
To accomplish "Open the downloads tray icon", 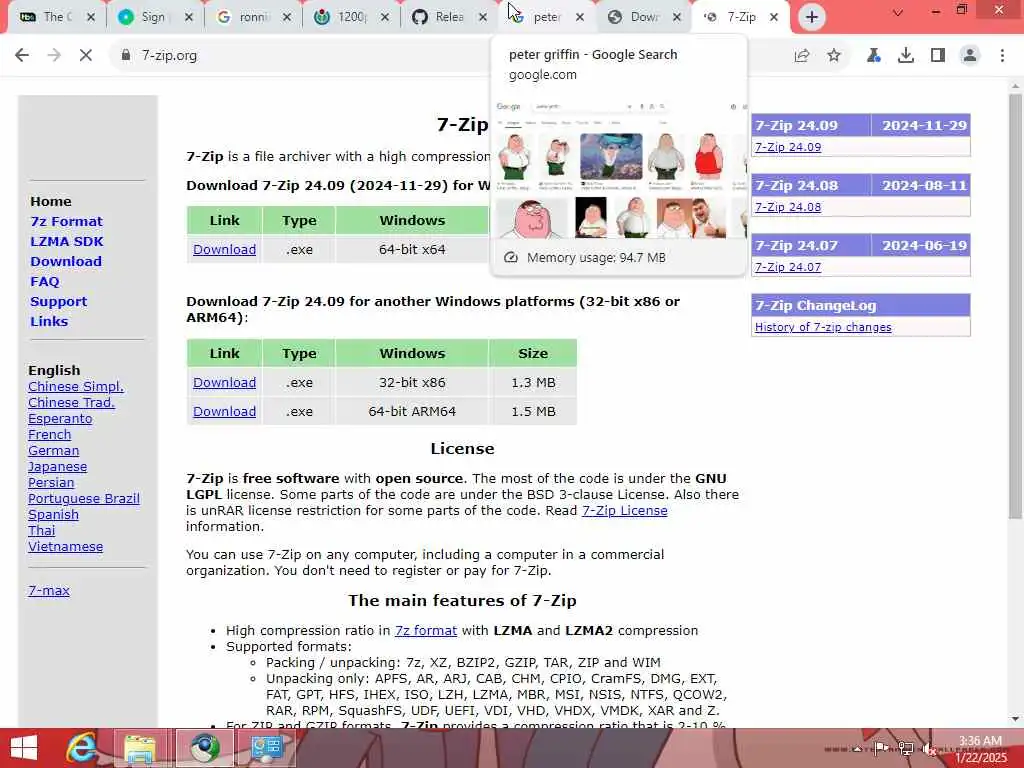I will click(x=906, y=56).
